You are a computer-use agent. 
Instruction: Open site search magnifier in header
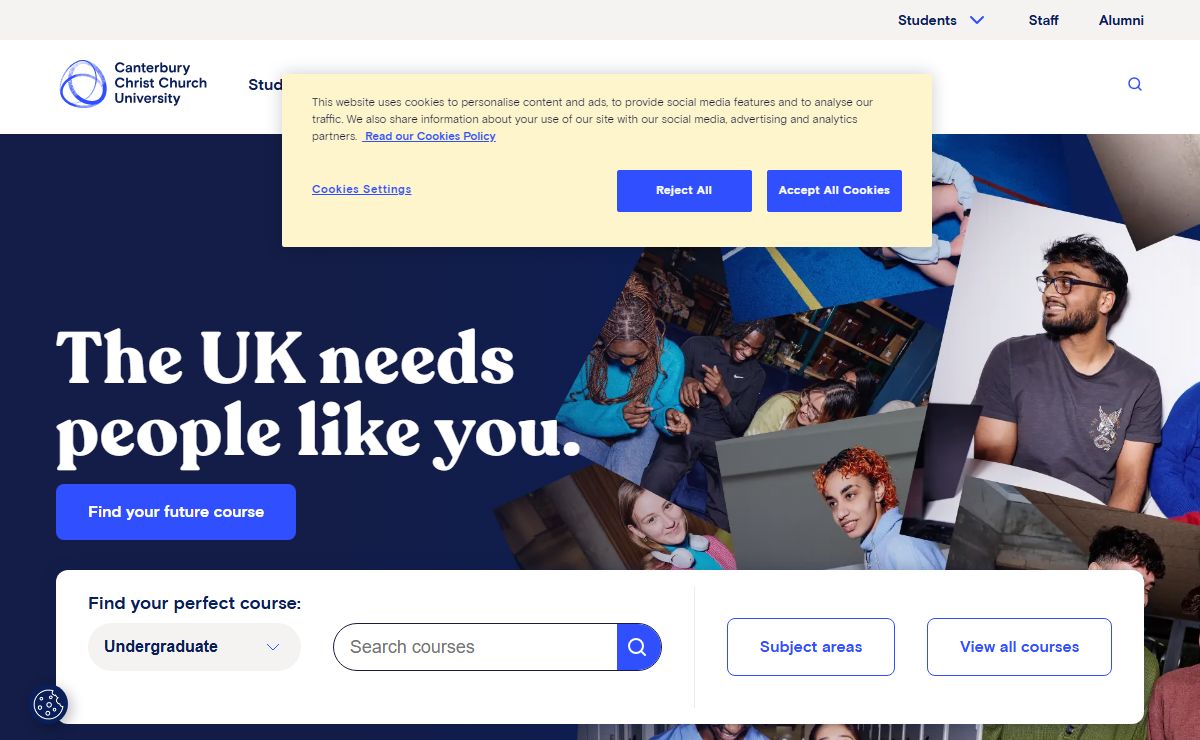pos(1135,84)
